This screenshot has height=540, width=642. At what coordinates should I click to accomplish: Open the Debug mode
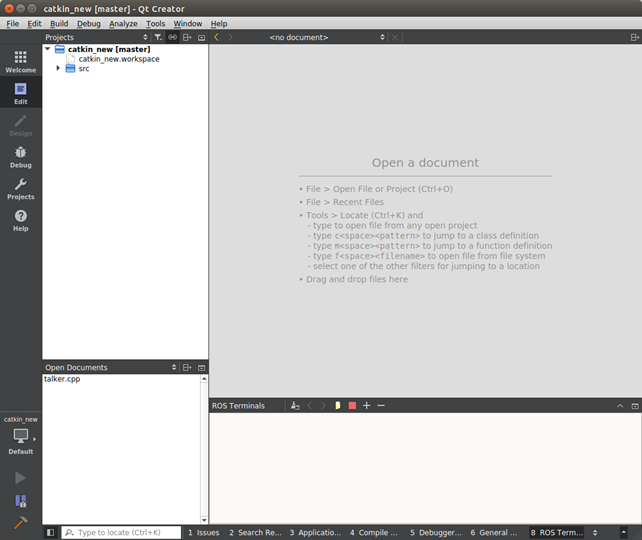(20, 157)
